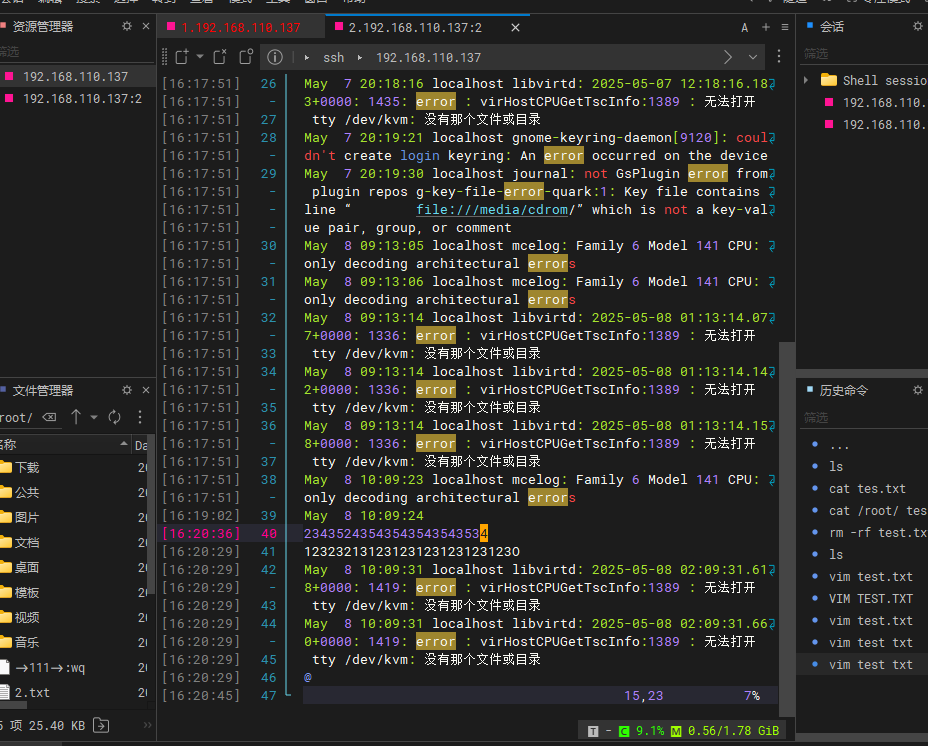
Task: Close the File Manager (文件管理器) pane
Action: click(x=146, y=390)
